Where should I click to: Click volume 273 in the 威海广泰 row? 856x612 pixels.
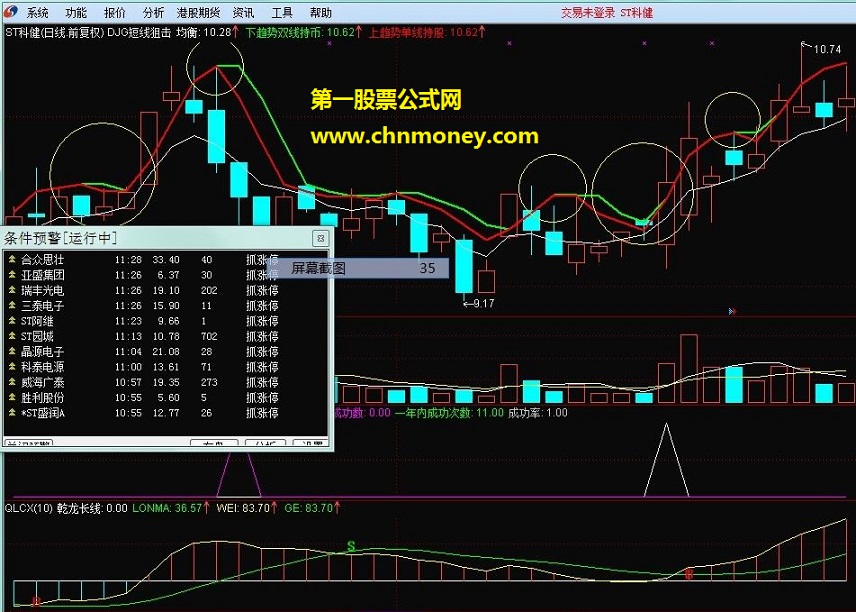[x=209, y=382]
